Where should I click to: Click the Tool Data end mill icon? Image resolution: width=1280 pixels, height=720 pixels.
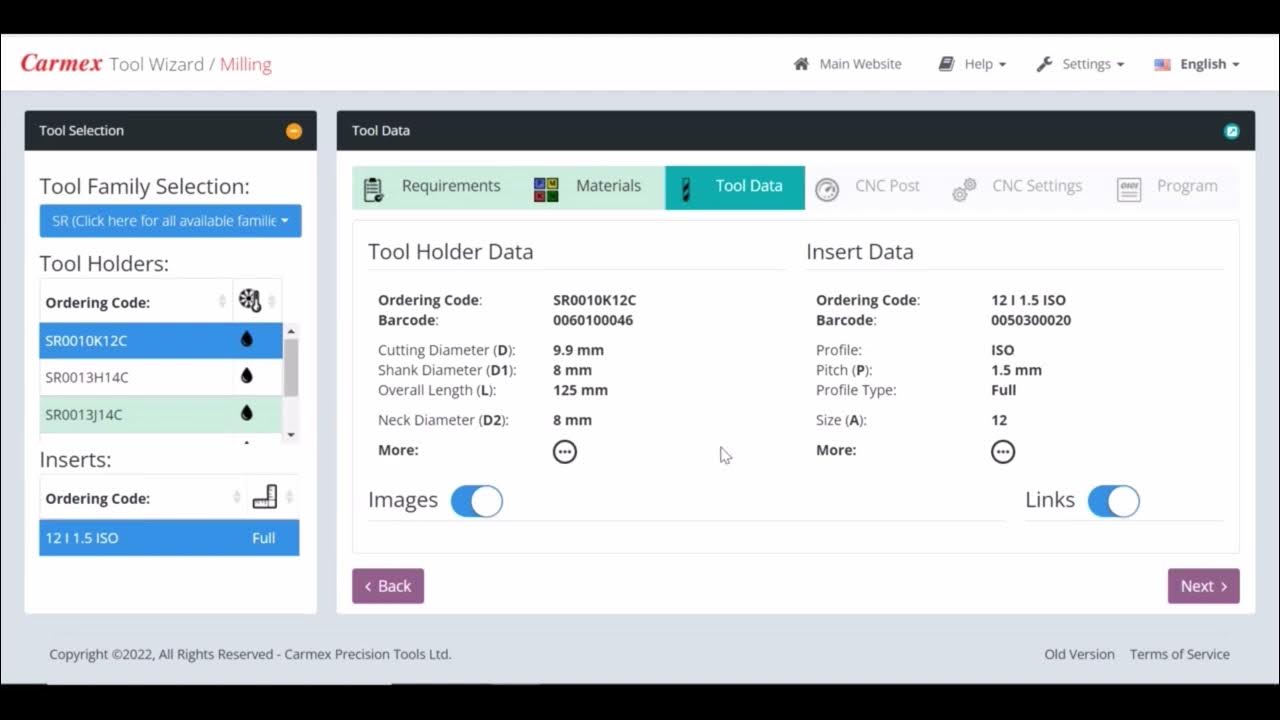click(x=686, y=189)
